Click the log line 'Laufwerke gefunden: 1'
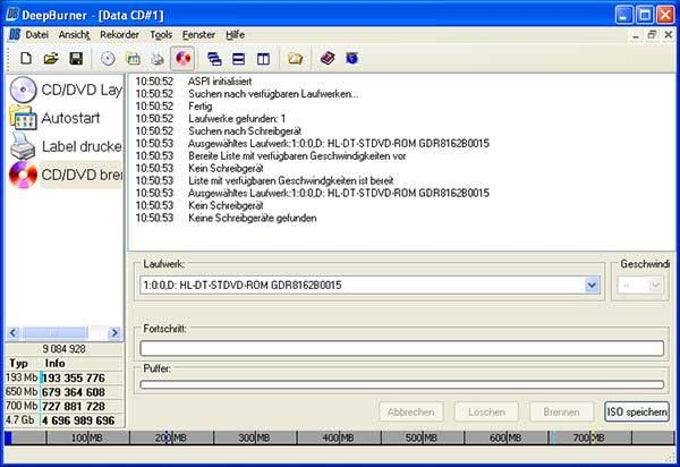 (x=237, y=118)
